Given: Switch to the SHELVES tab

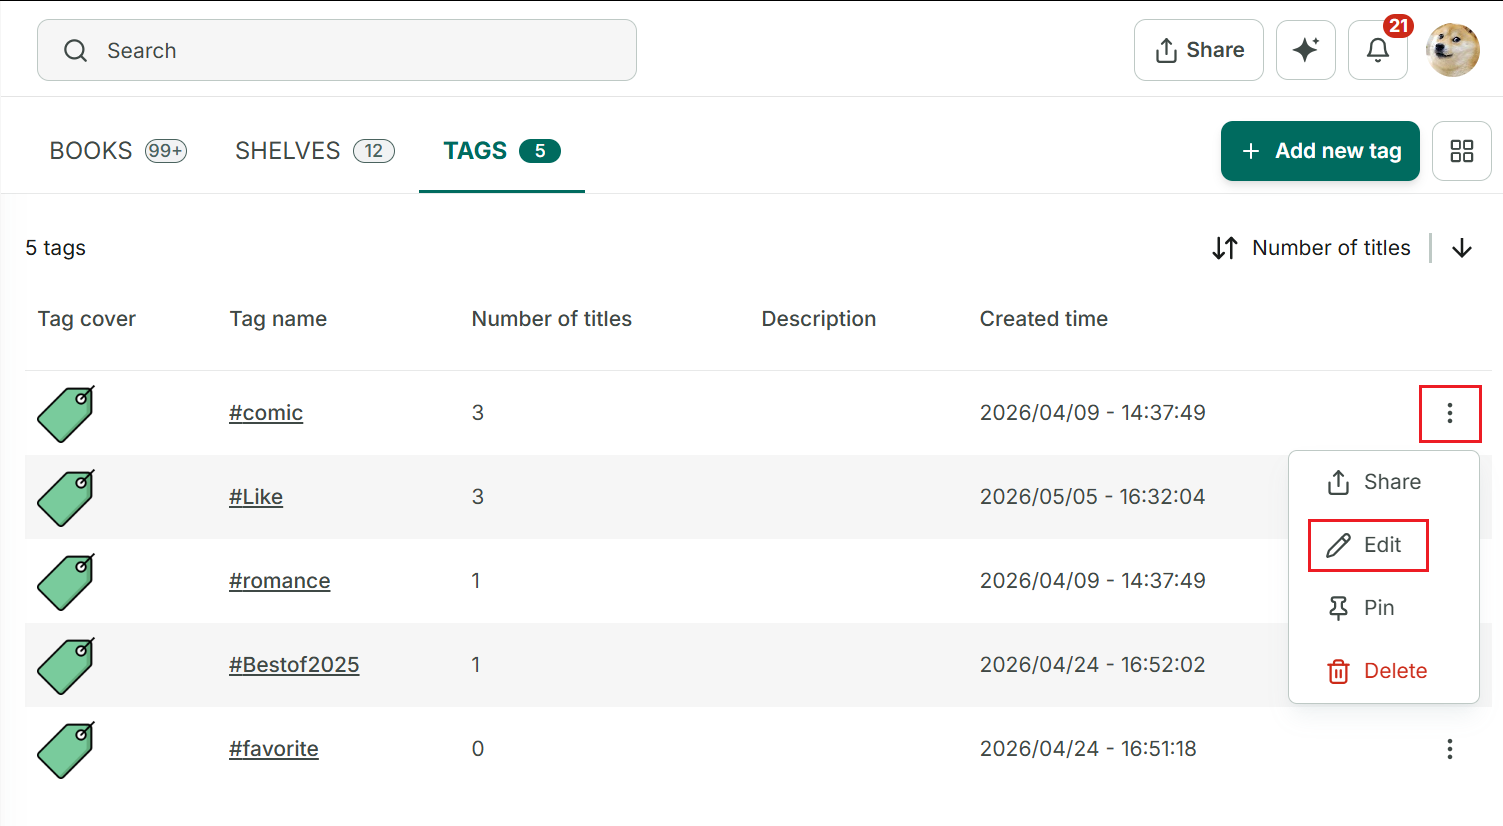Looking at the screenshot, I should (x=315, y=151).
